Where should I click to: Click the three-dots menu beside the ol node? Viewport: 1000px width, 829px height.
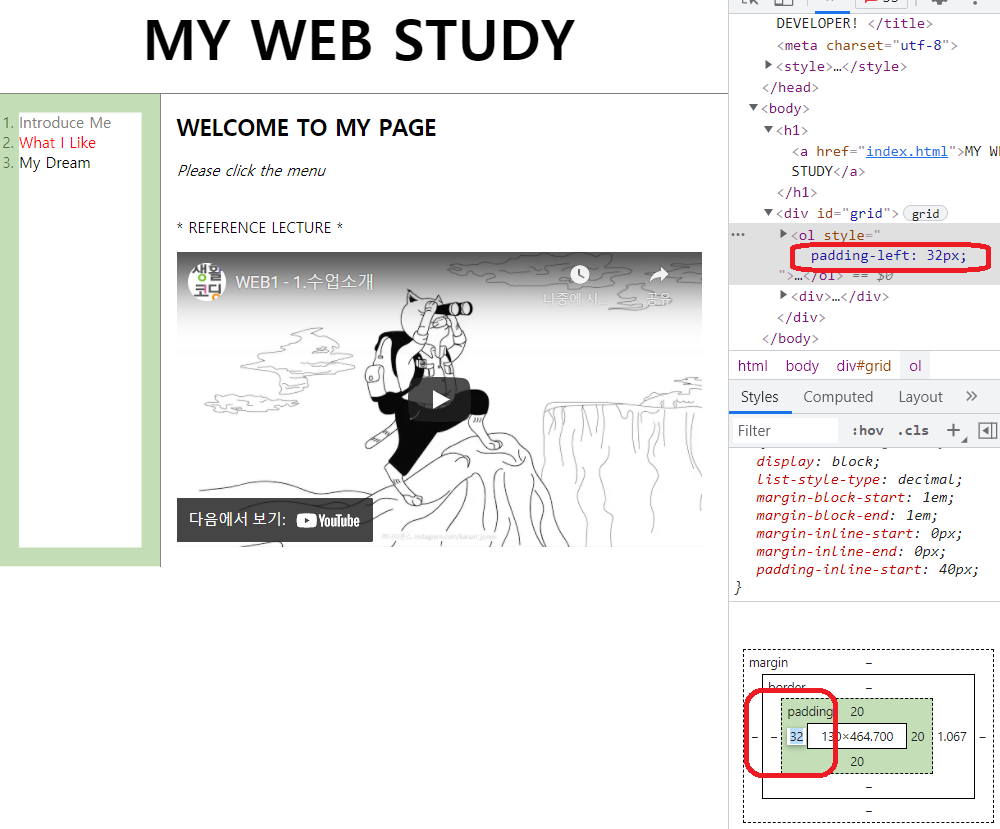tap(738, 235)
